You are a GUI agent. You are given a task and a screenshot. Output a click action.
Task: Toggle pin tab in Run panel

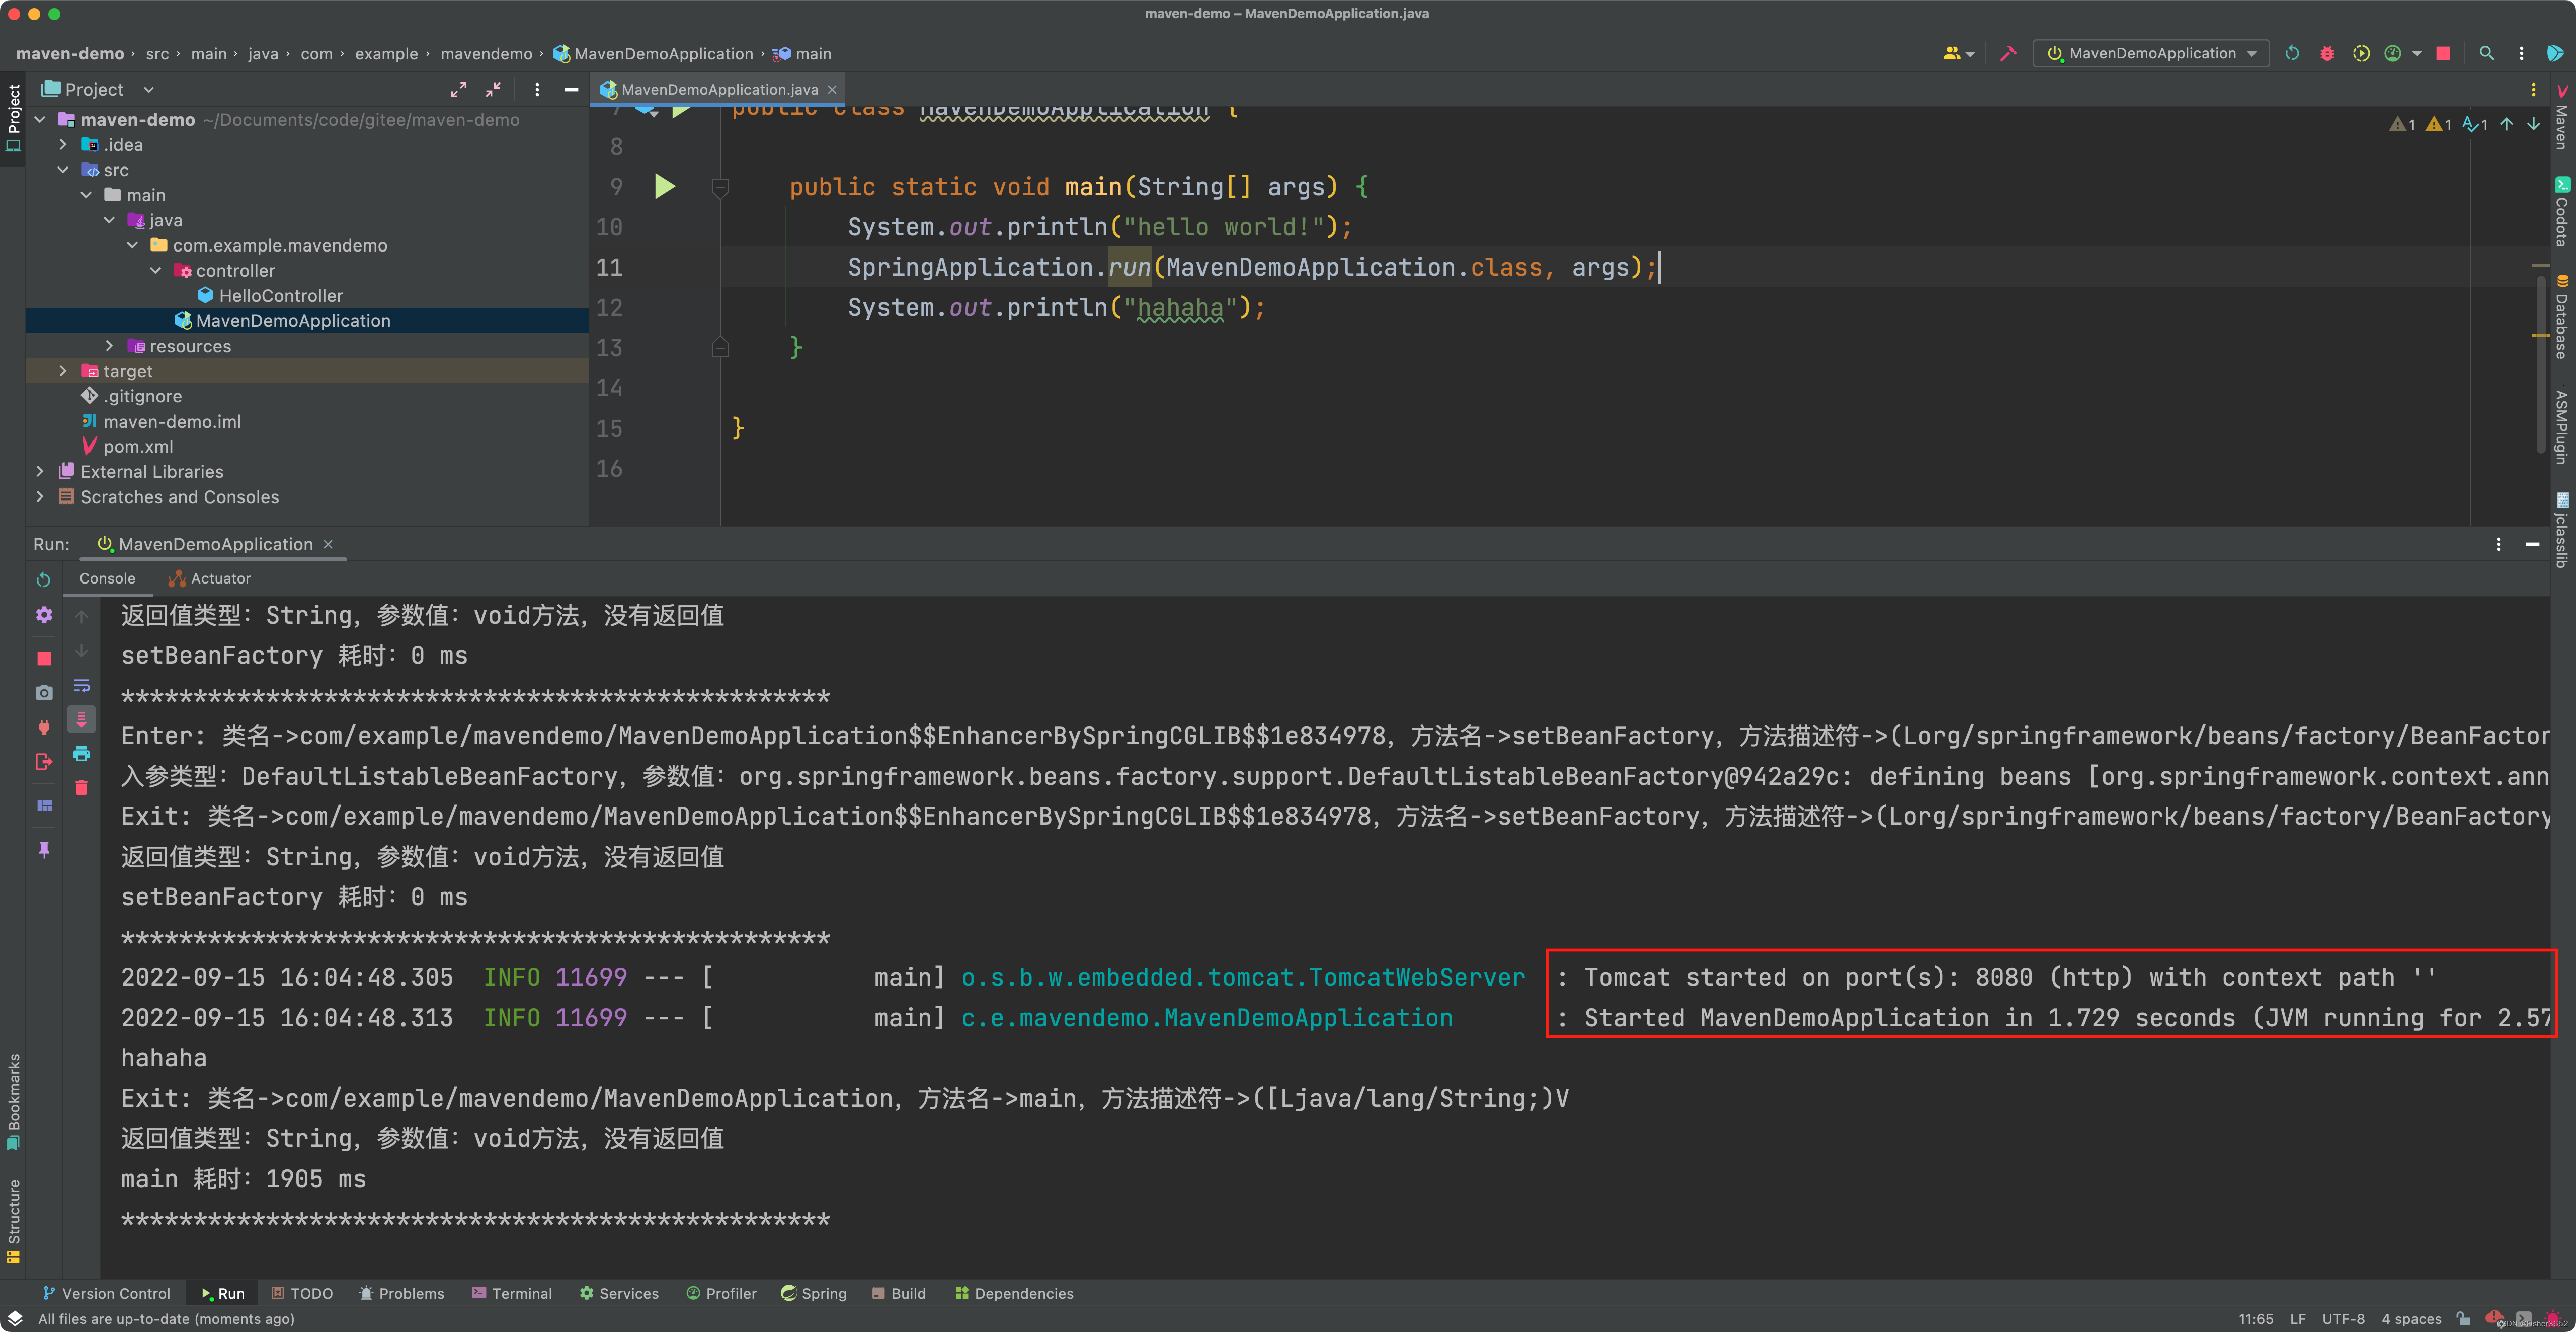(44, 850)
